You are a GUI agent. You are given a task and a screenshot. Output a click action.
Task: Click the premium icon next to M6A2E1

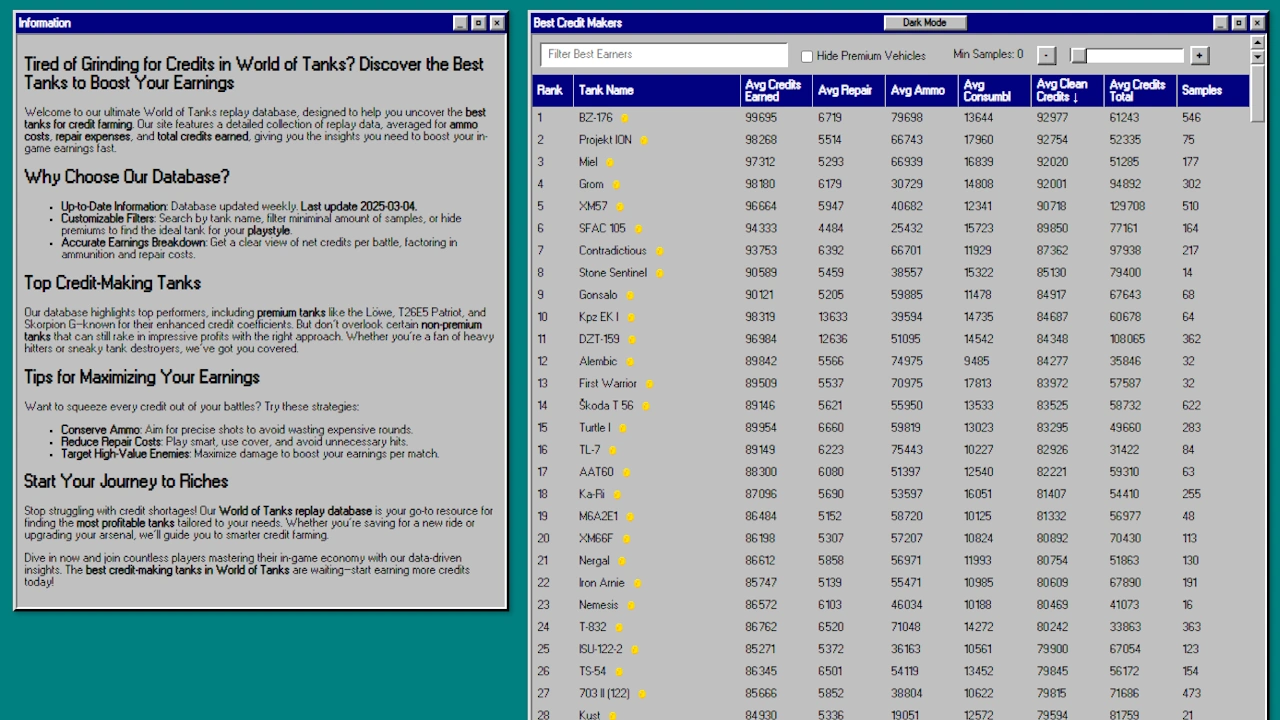click(x=630, y=516)
